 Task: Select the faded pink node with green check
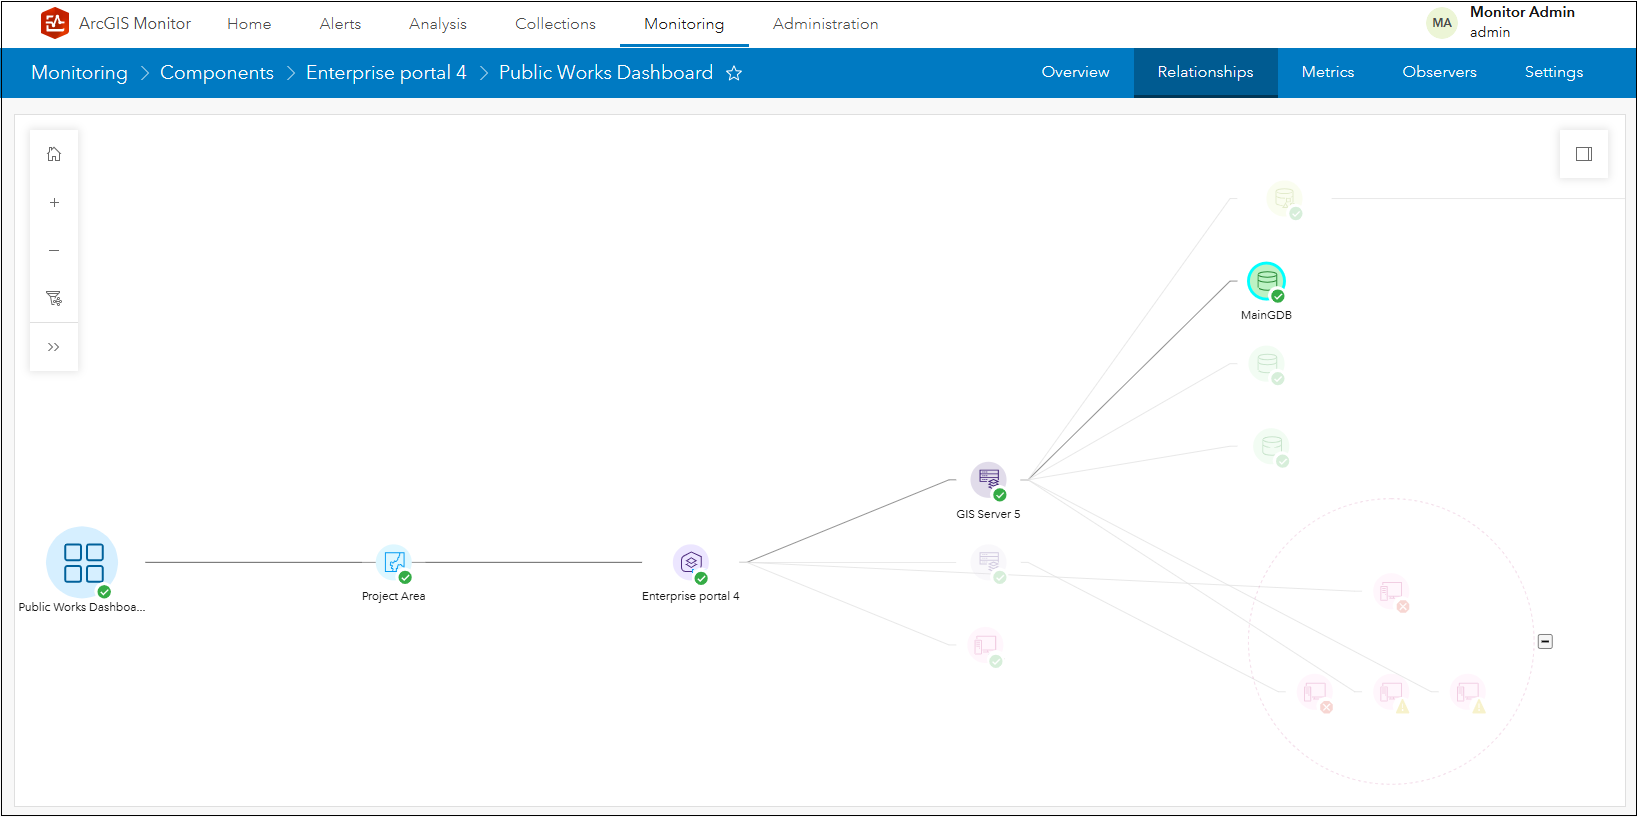pyautogui.click(x=985, y=646)
